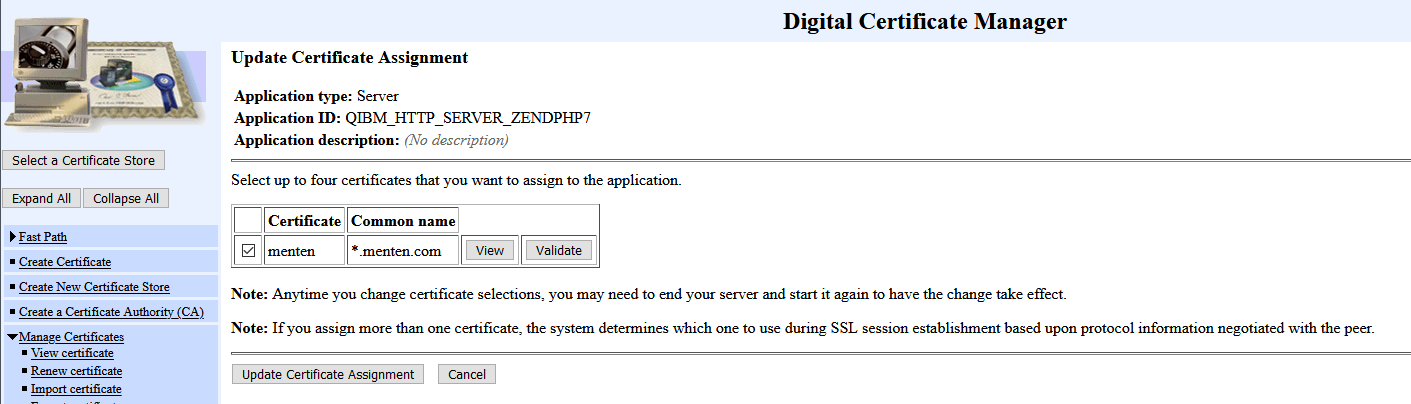Uncheck the menten certificate checkbox
1411x404 pixels.
point(249,251)
